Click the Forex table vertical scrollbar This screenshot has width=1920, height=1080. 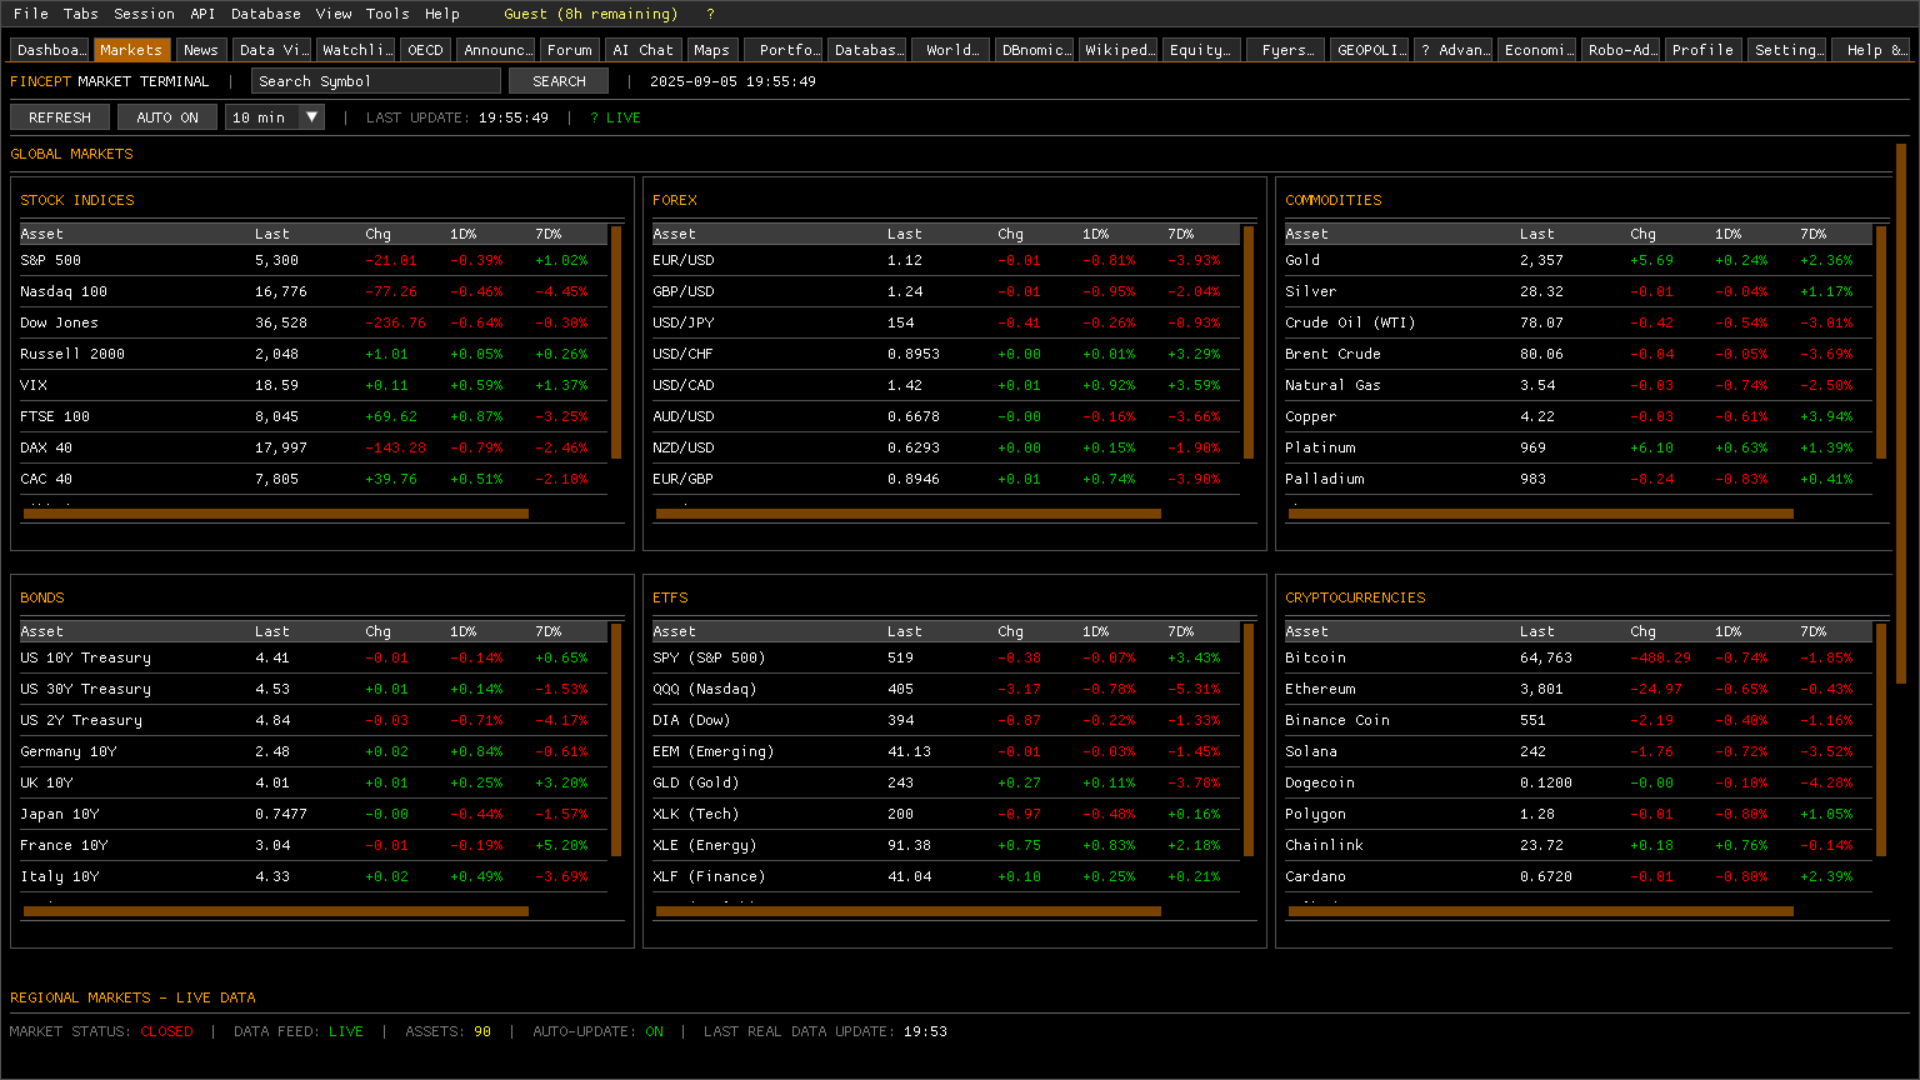click(1248, 342)
